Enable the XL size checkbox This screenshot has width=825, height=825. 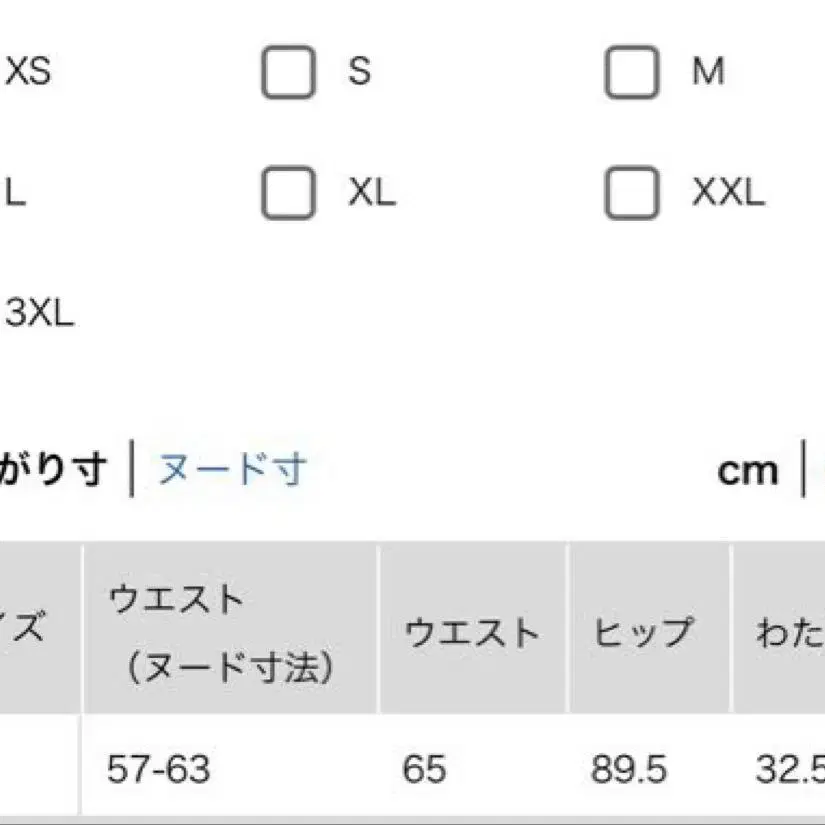coord(288,192)
